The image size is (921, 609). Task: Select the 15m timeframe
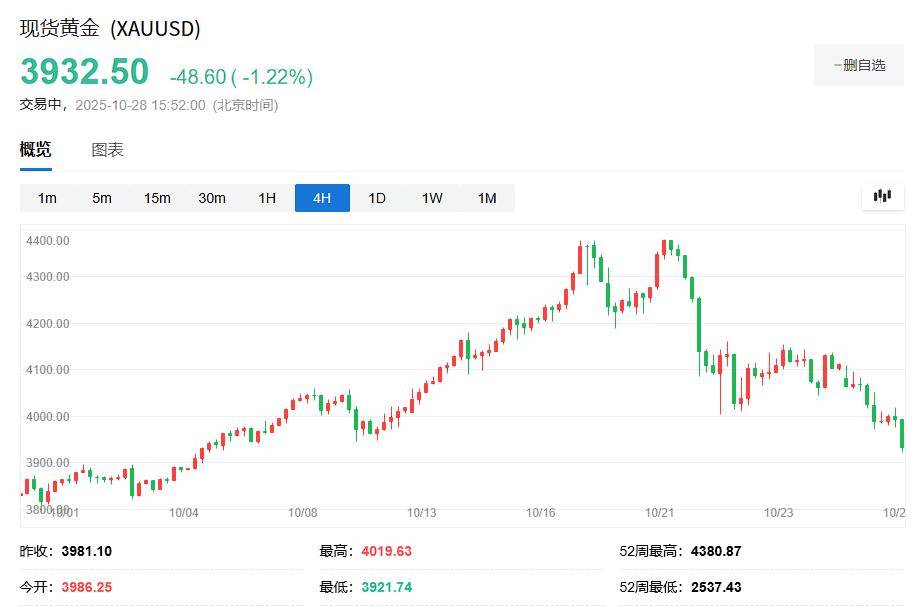[x=157, y=198]
